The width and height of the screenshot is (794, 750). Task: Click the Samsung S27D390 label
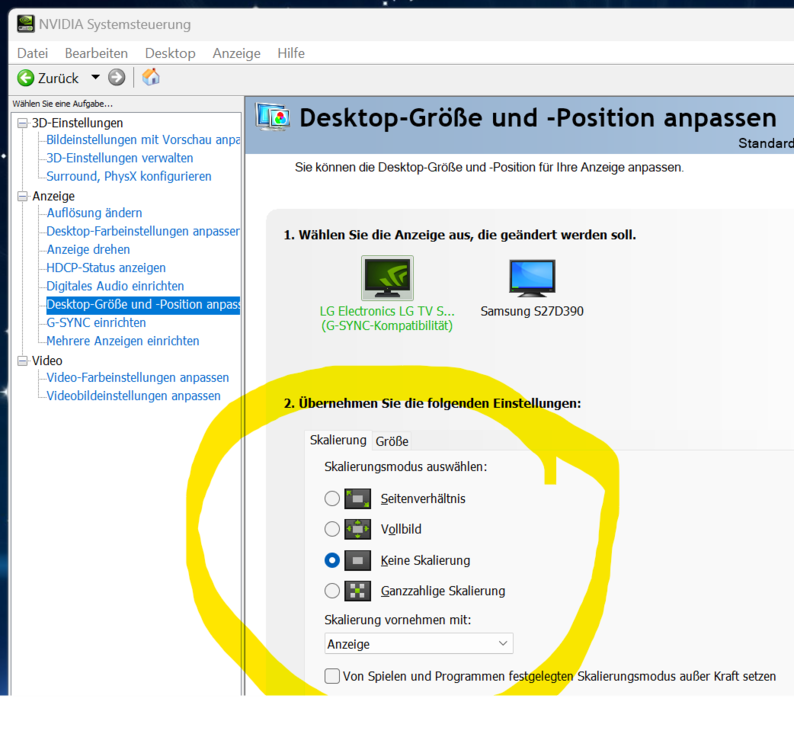[532, 311]
